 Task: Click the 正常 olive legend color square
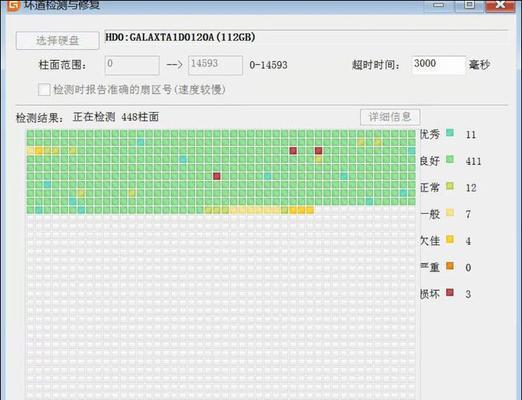450,186
